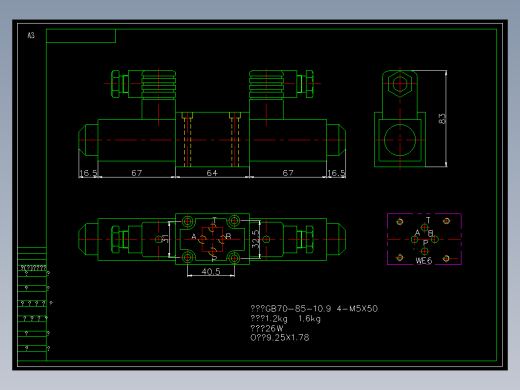Select the 9.25X1.78 O-ring note
This screenshot has width=520, height=390.
click(x=280, y=338)
